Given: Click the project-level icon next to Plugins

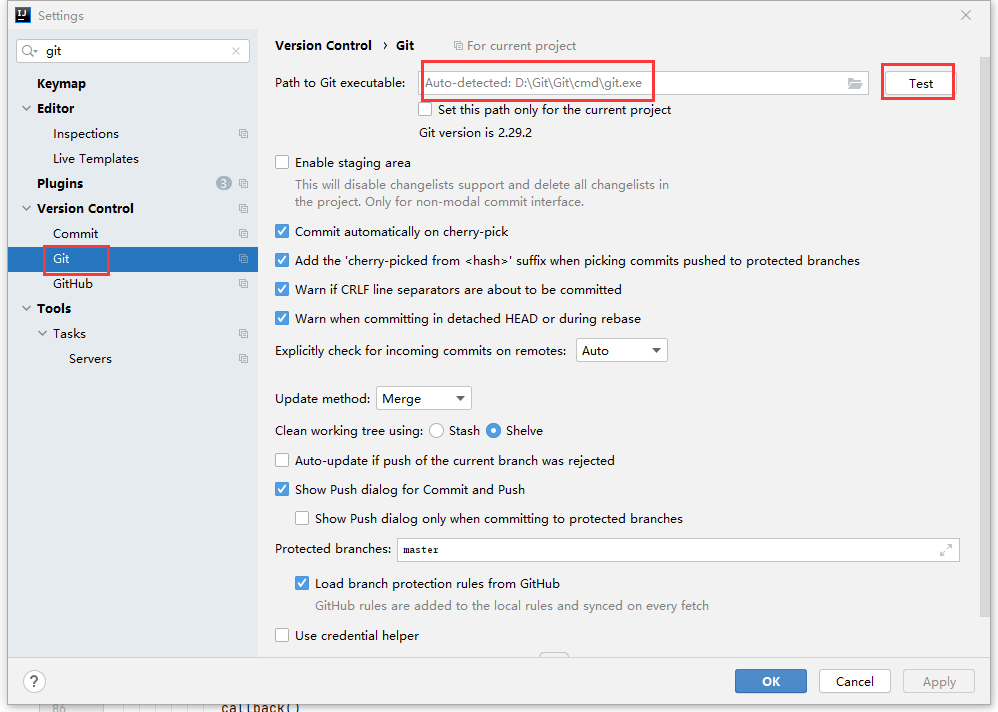Looking at the screenshot, I should [243, 183].
